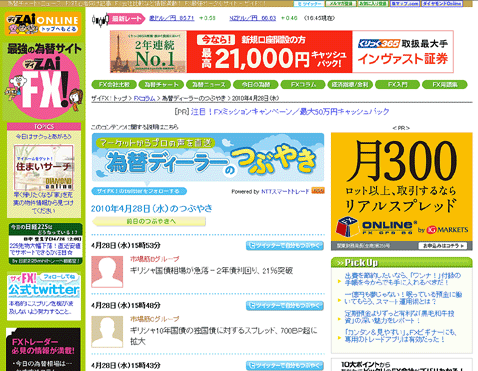The image size is (478, 371).
Task: Click the beige silhouette avatar of second tweet
Action: coord(107,332)
